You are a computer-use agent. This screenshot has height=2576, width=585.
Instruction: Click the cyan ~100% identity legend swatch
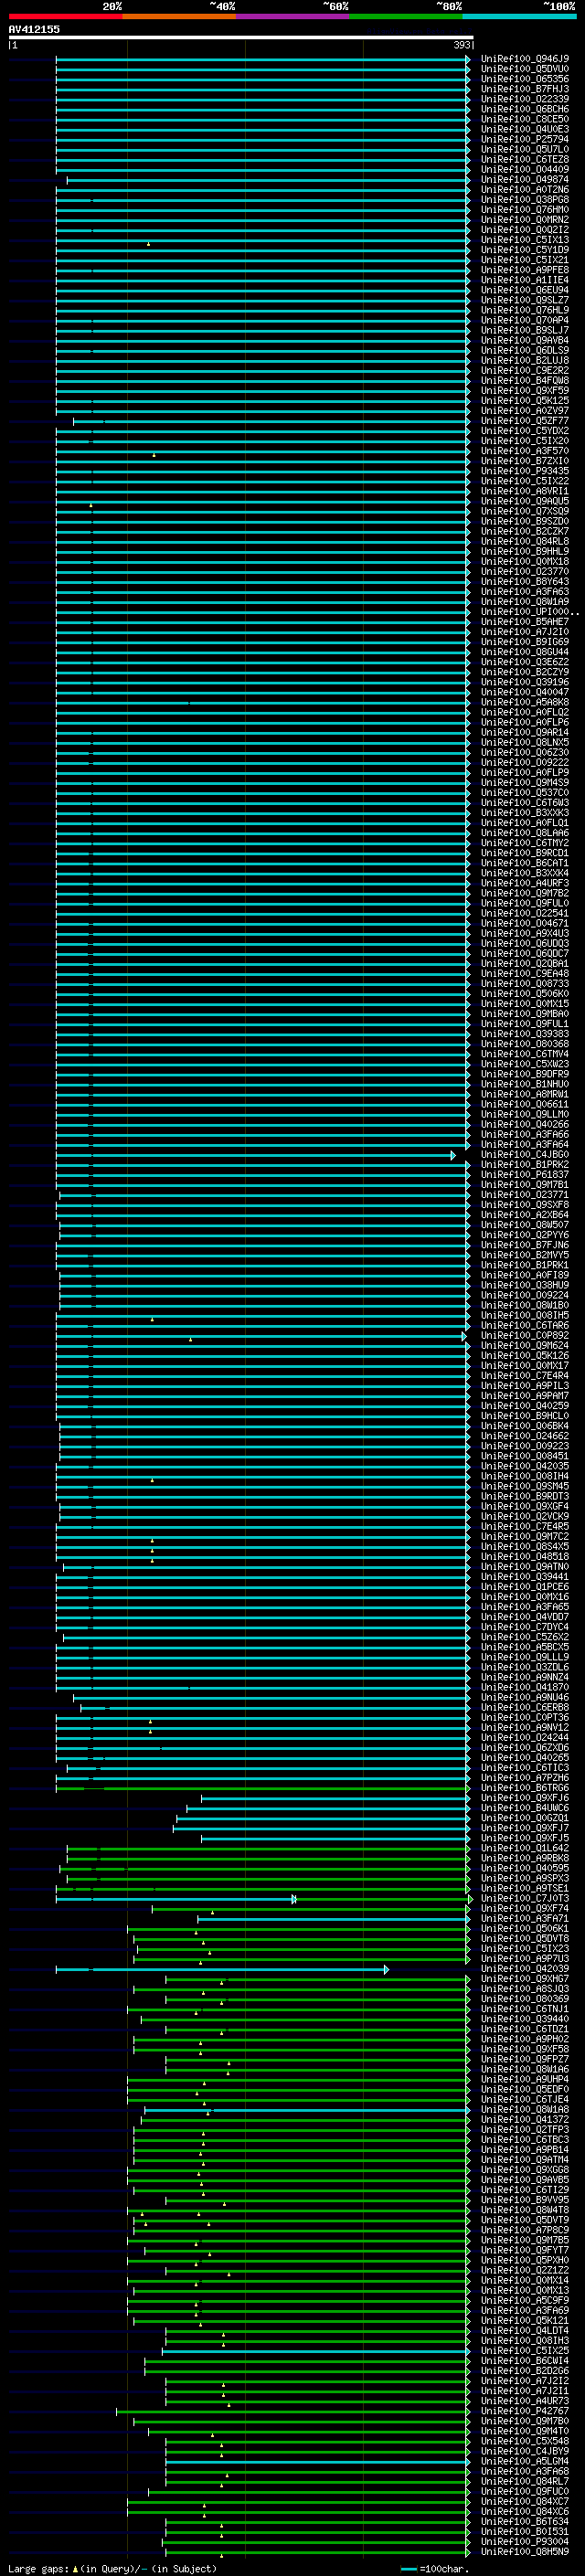tap(519, 16)
